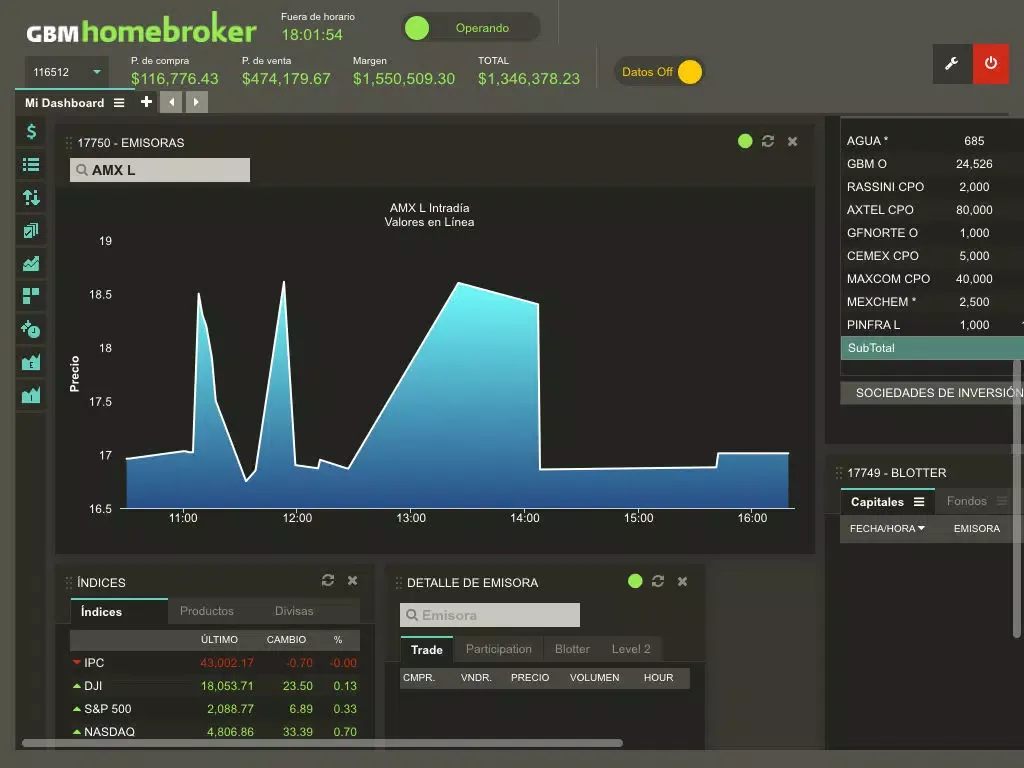Expand the Sociedades de Inversión section
The image size is (1024, 768).
point(932,392)
